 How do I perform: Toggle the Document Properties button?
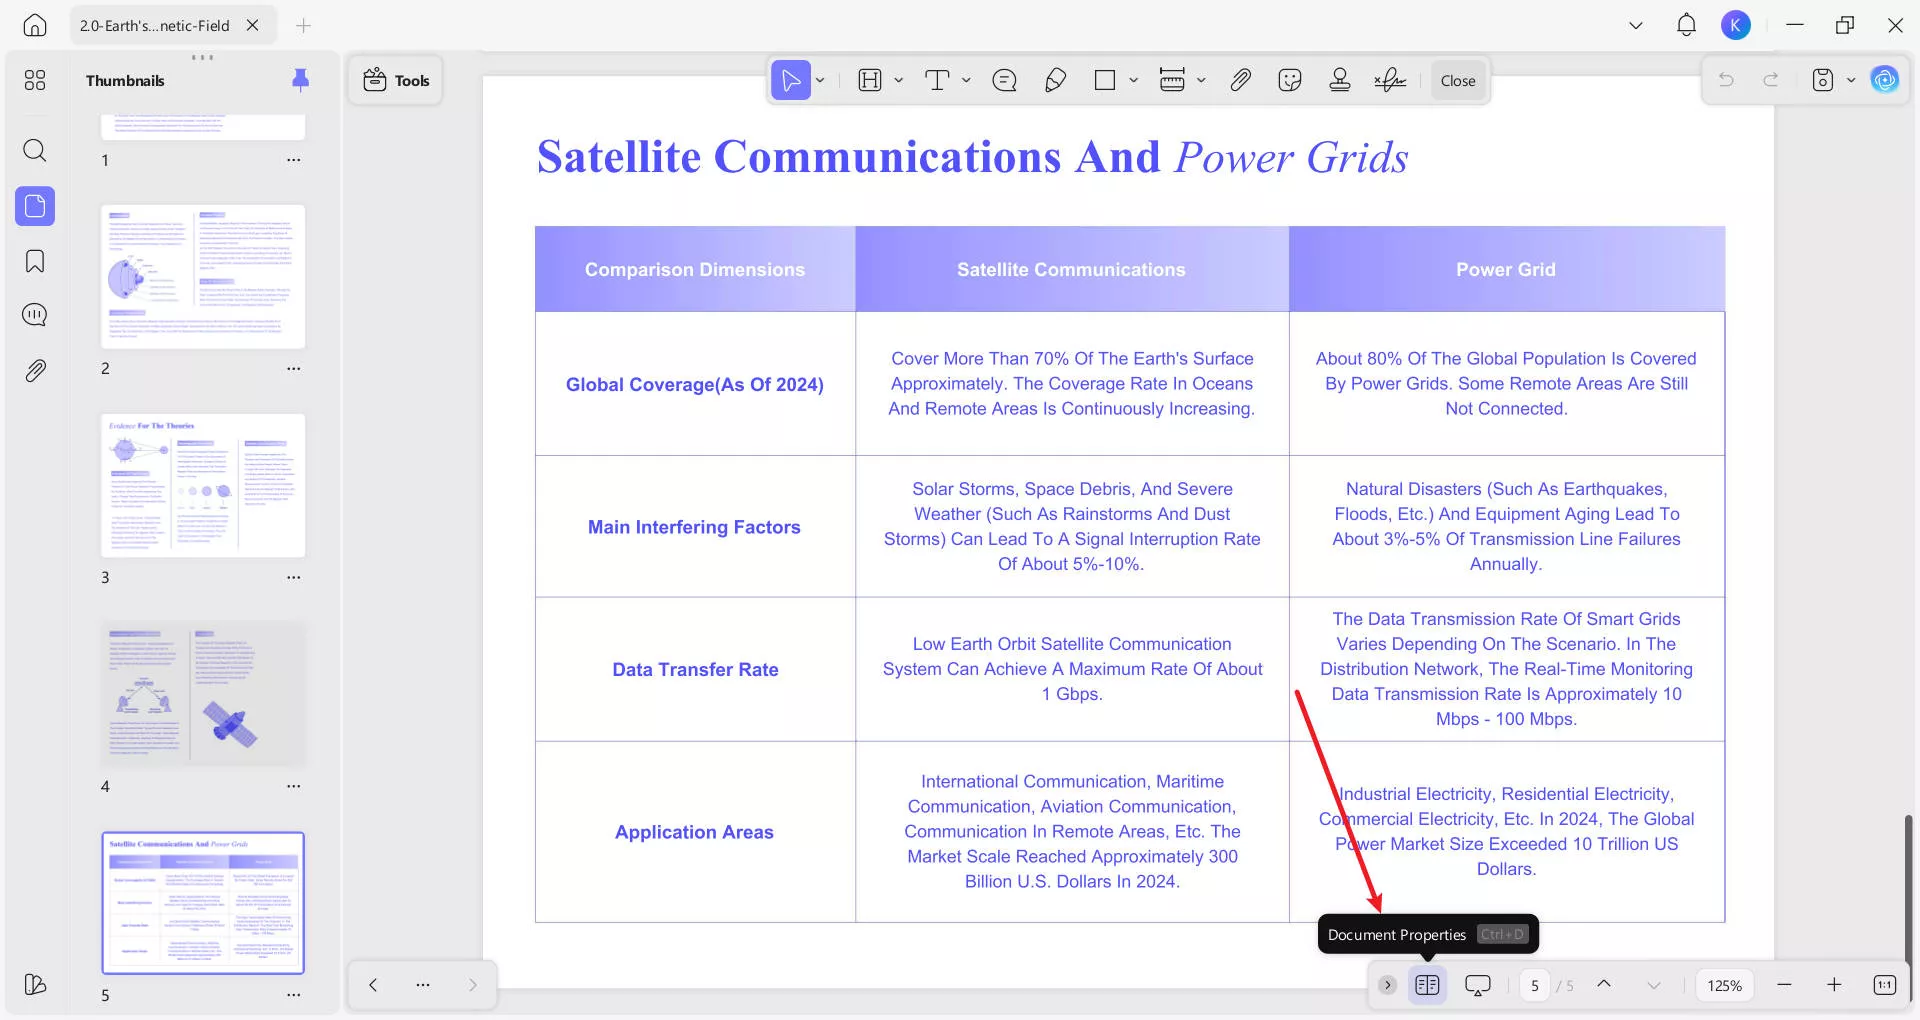point(1427,985)
